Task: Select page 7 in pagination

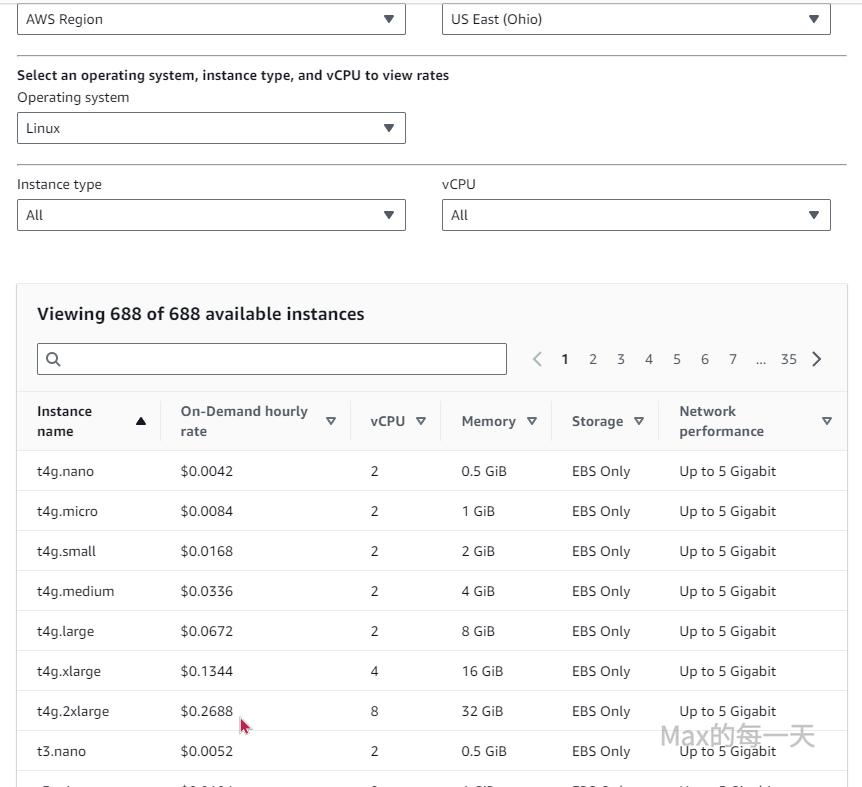Action: click(733, 359)
